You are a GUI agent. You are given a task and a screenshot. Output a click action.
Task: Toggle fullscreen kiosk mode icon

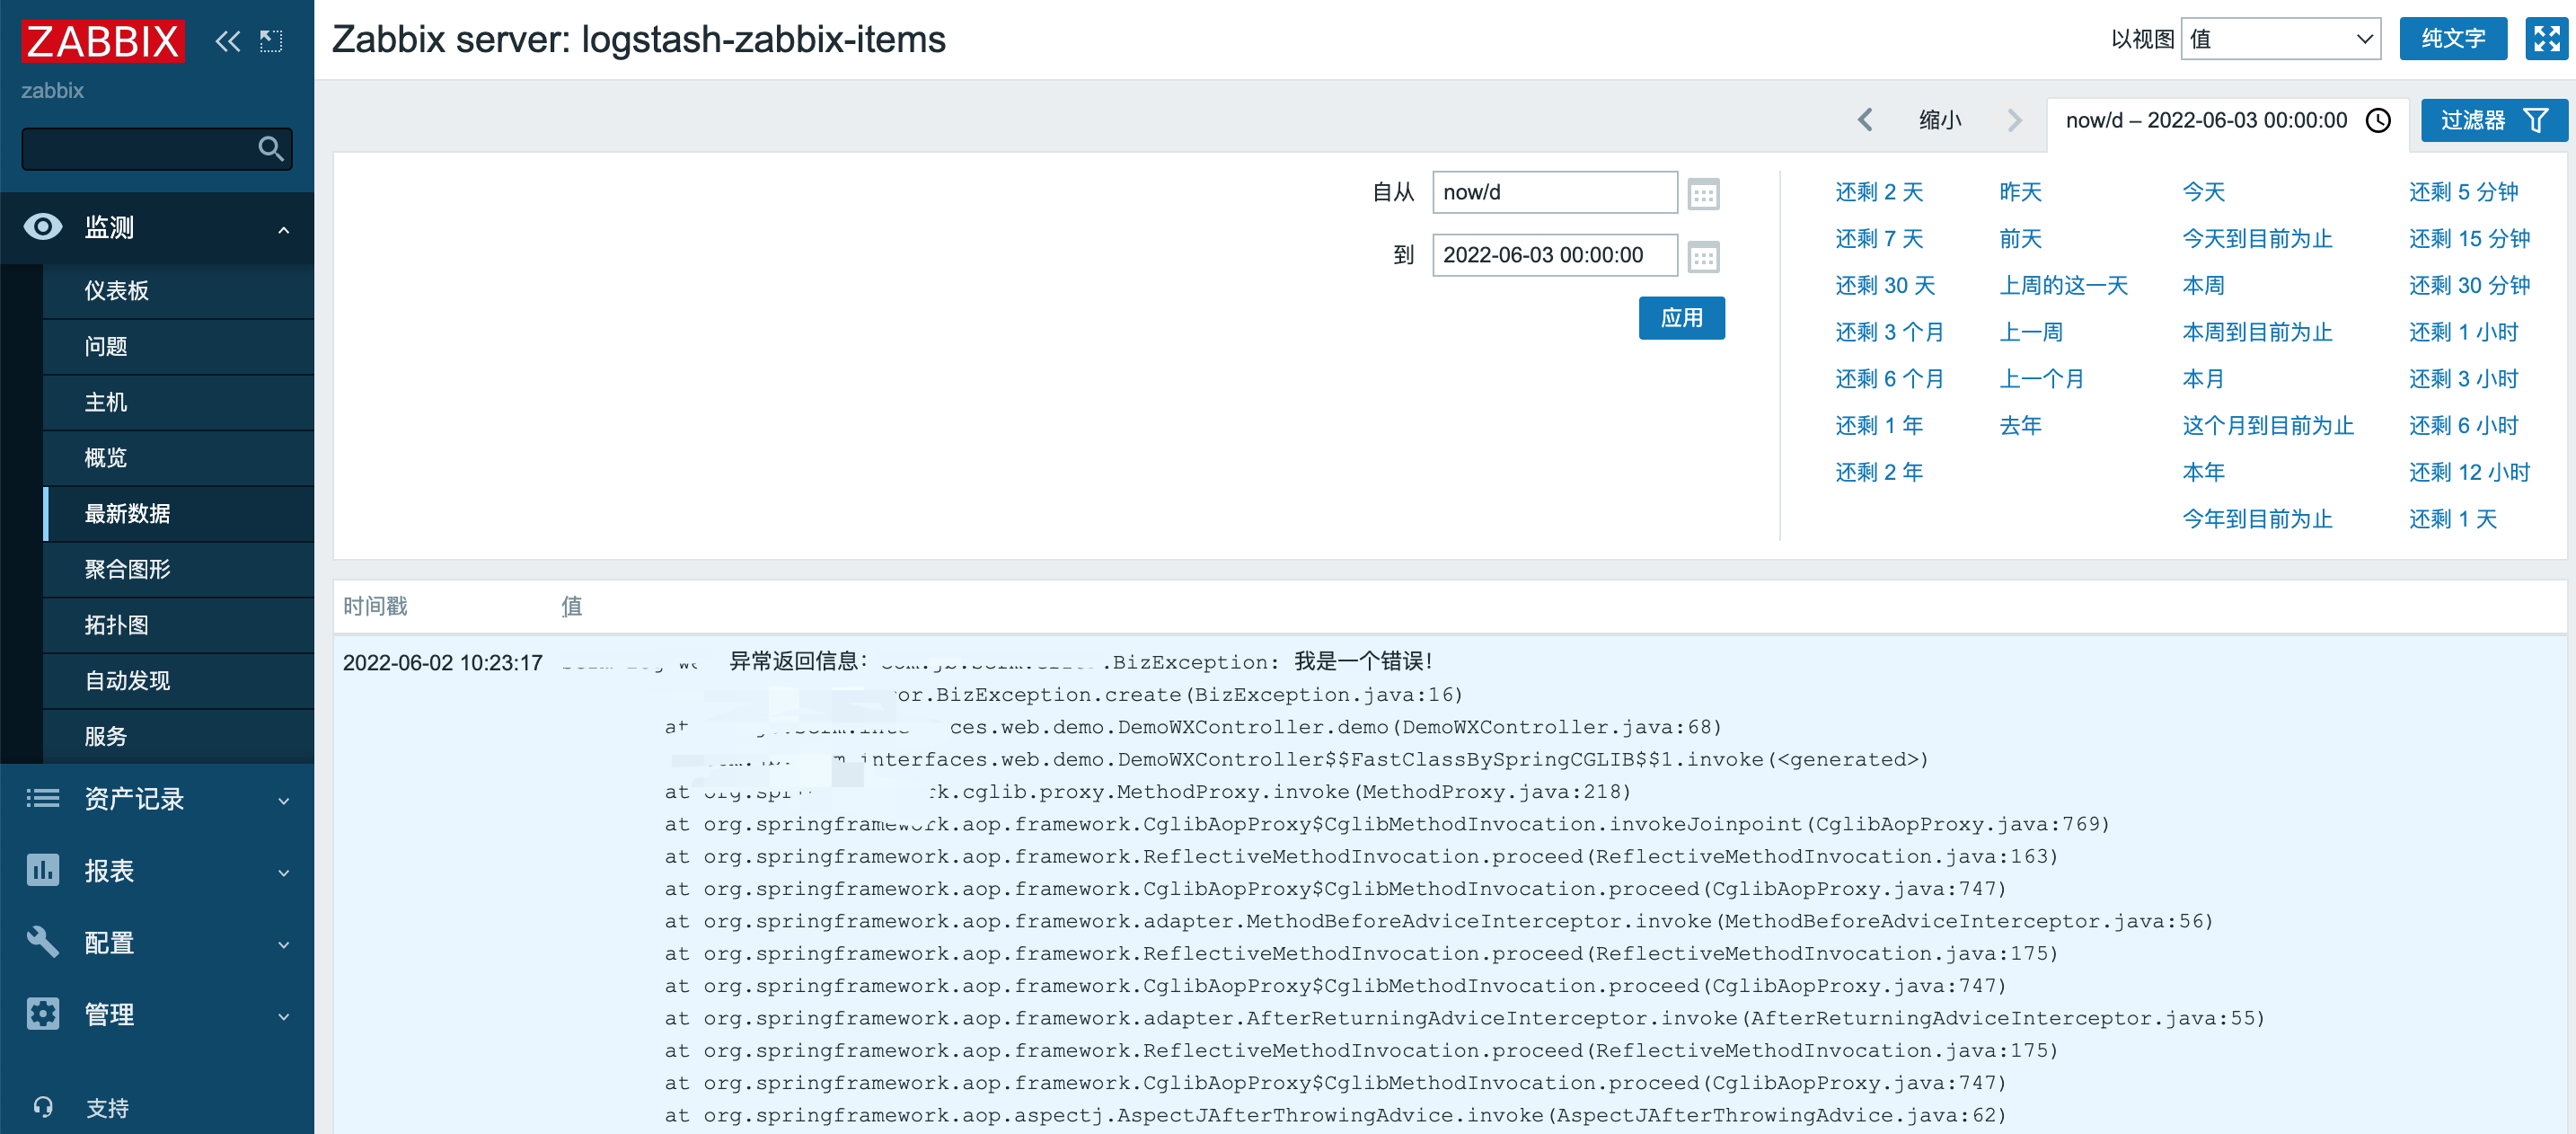pos(2546,39)
